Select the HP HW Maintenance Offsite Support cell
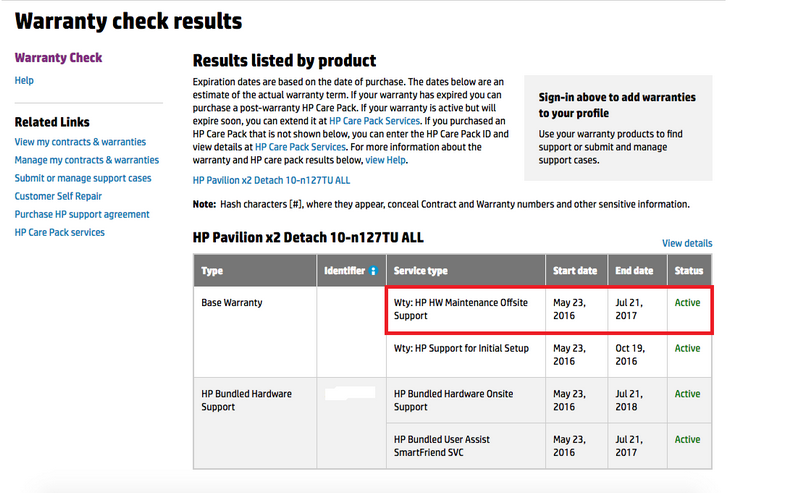This screenshot has height=493, width=800. [465, 309]
